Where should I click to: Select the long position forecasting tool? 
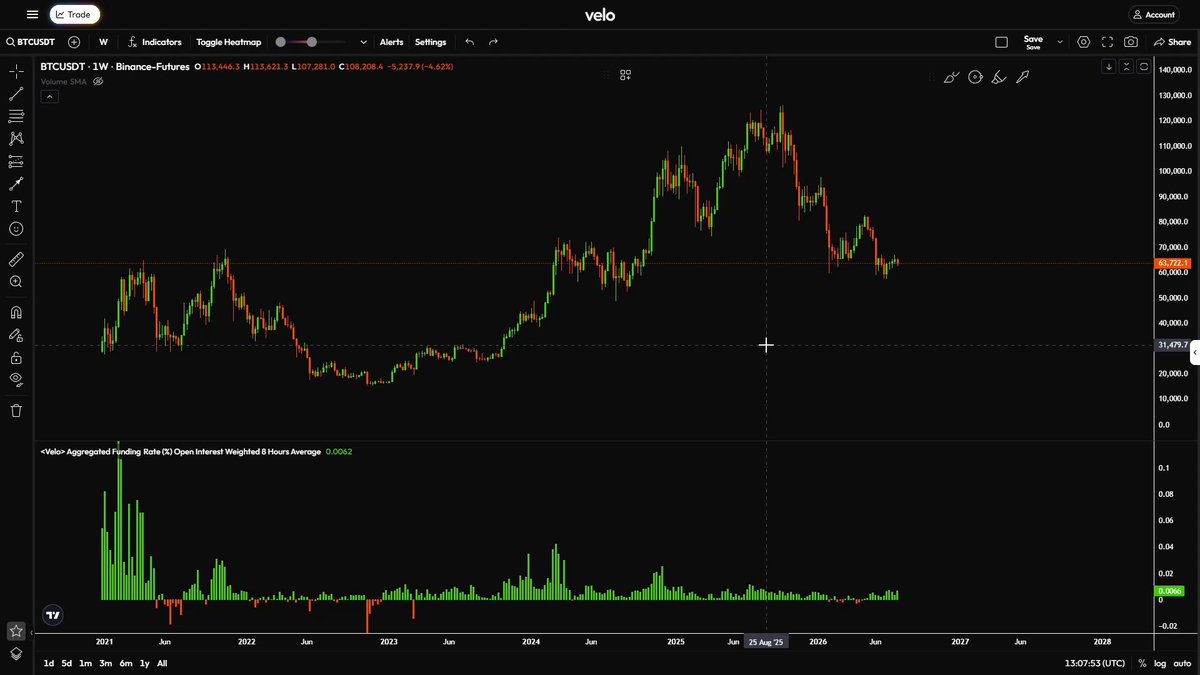[16, 161]
